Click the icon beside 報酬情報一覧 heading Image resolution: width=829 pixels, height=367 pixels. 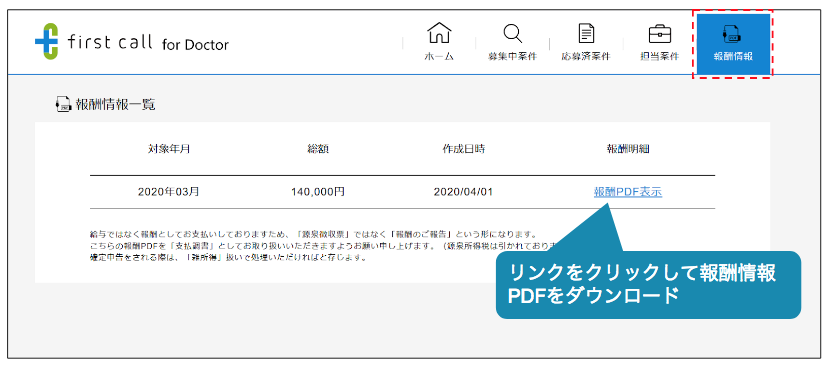[x=63, y=104]
